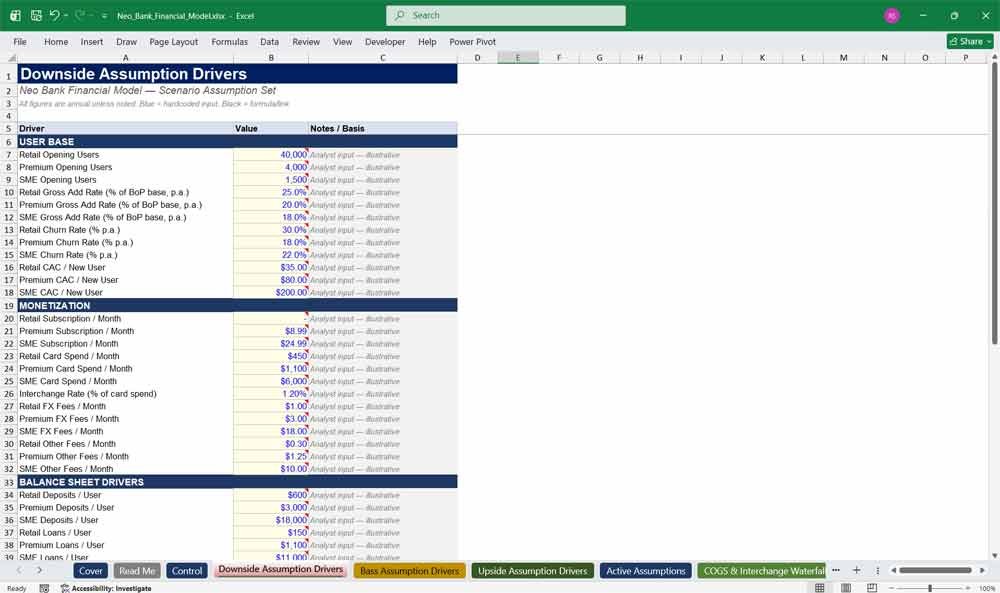
Task: Switch to Normal view
Action: point(820,587)
